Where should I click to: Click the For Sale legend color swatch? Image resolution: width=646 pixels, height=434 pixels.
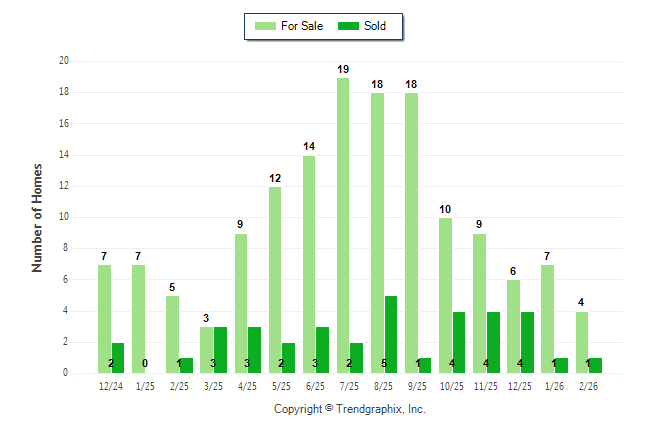(x=266, y=26)
